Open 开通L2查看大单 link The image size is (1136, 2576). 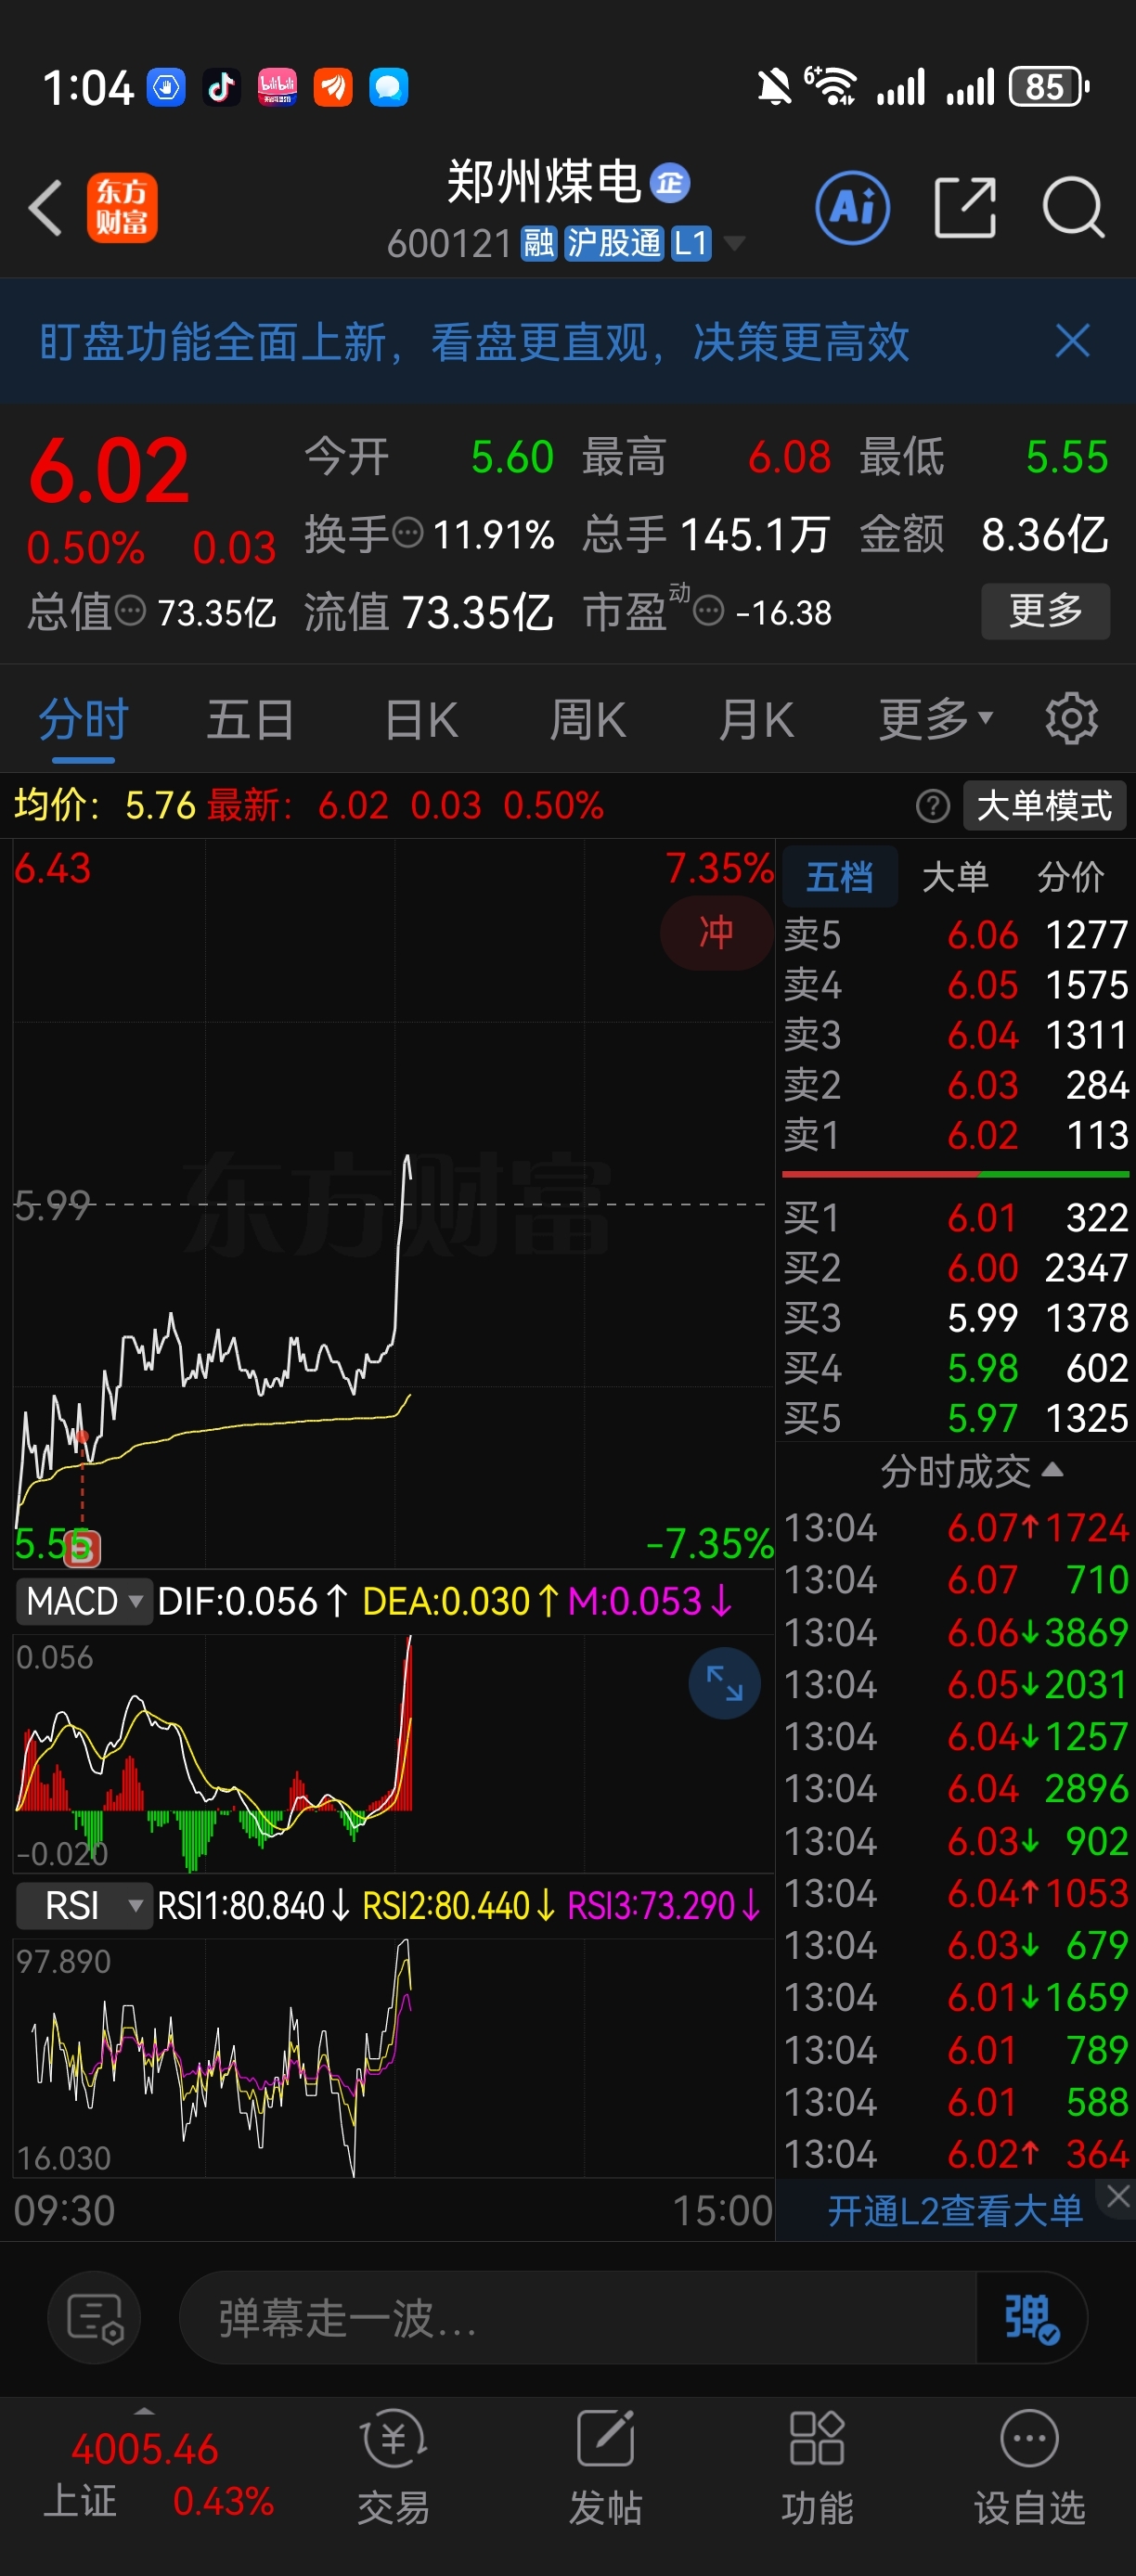pyautogui.click(x=954, y=2210)
